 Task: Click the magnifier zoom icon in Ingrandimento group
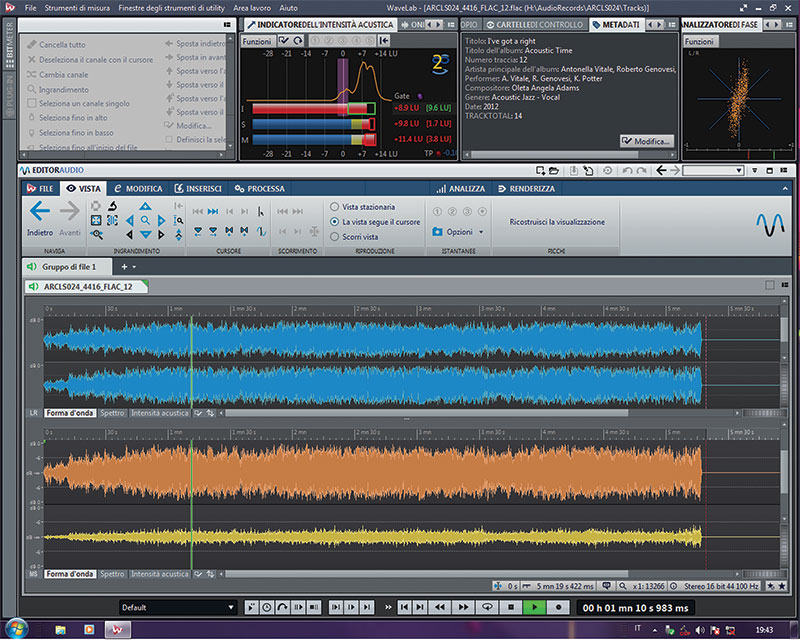click(146, 220)
